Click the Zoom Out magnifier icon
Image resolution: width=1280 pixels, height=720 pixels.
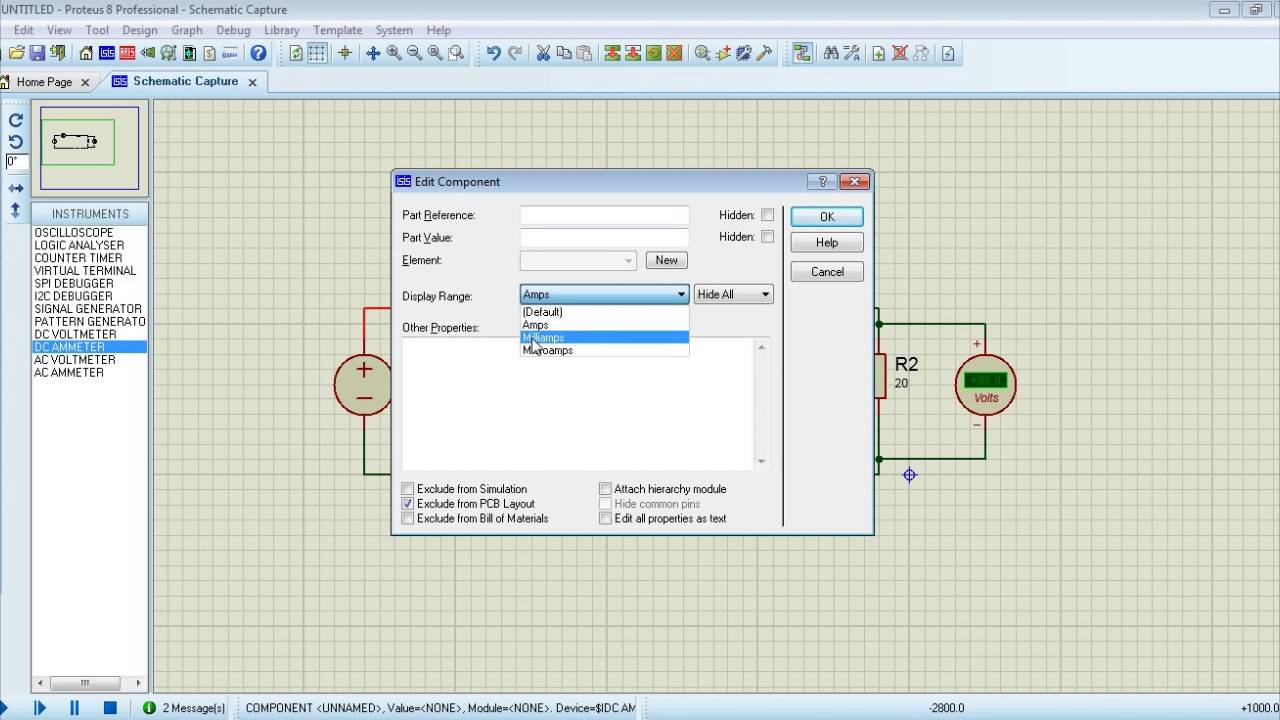coord(414,53)
